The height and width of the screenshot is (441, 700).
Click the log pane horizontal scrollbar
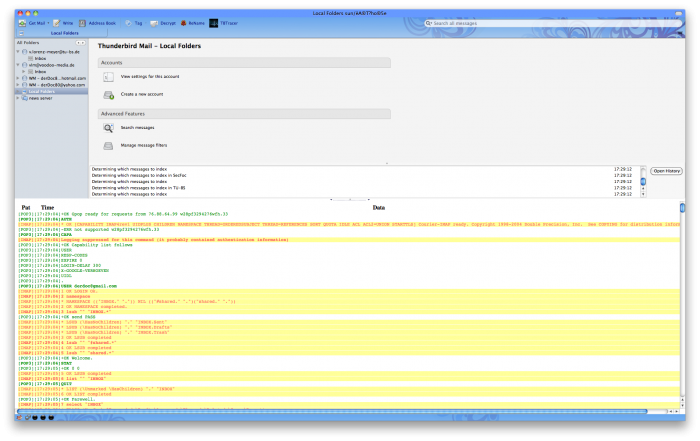coord(332,411)
